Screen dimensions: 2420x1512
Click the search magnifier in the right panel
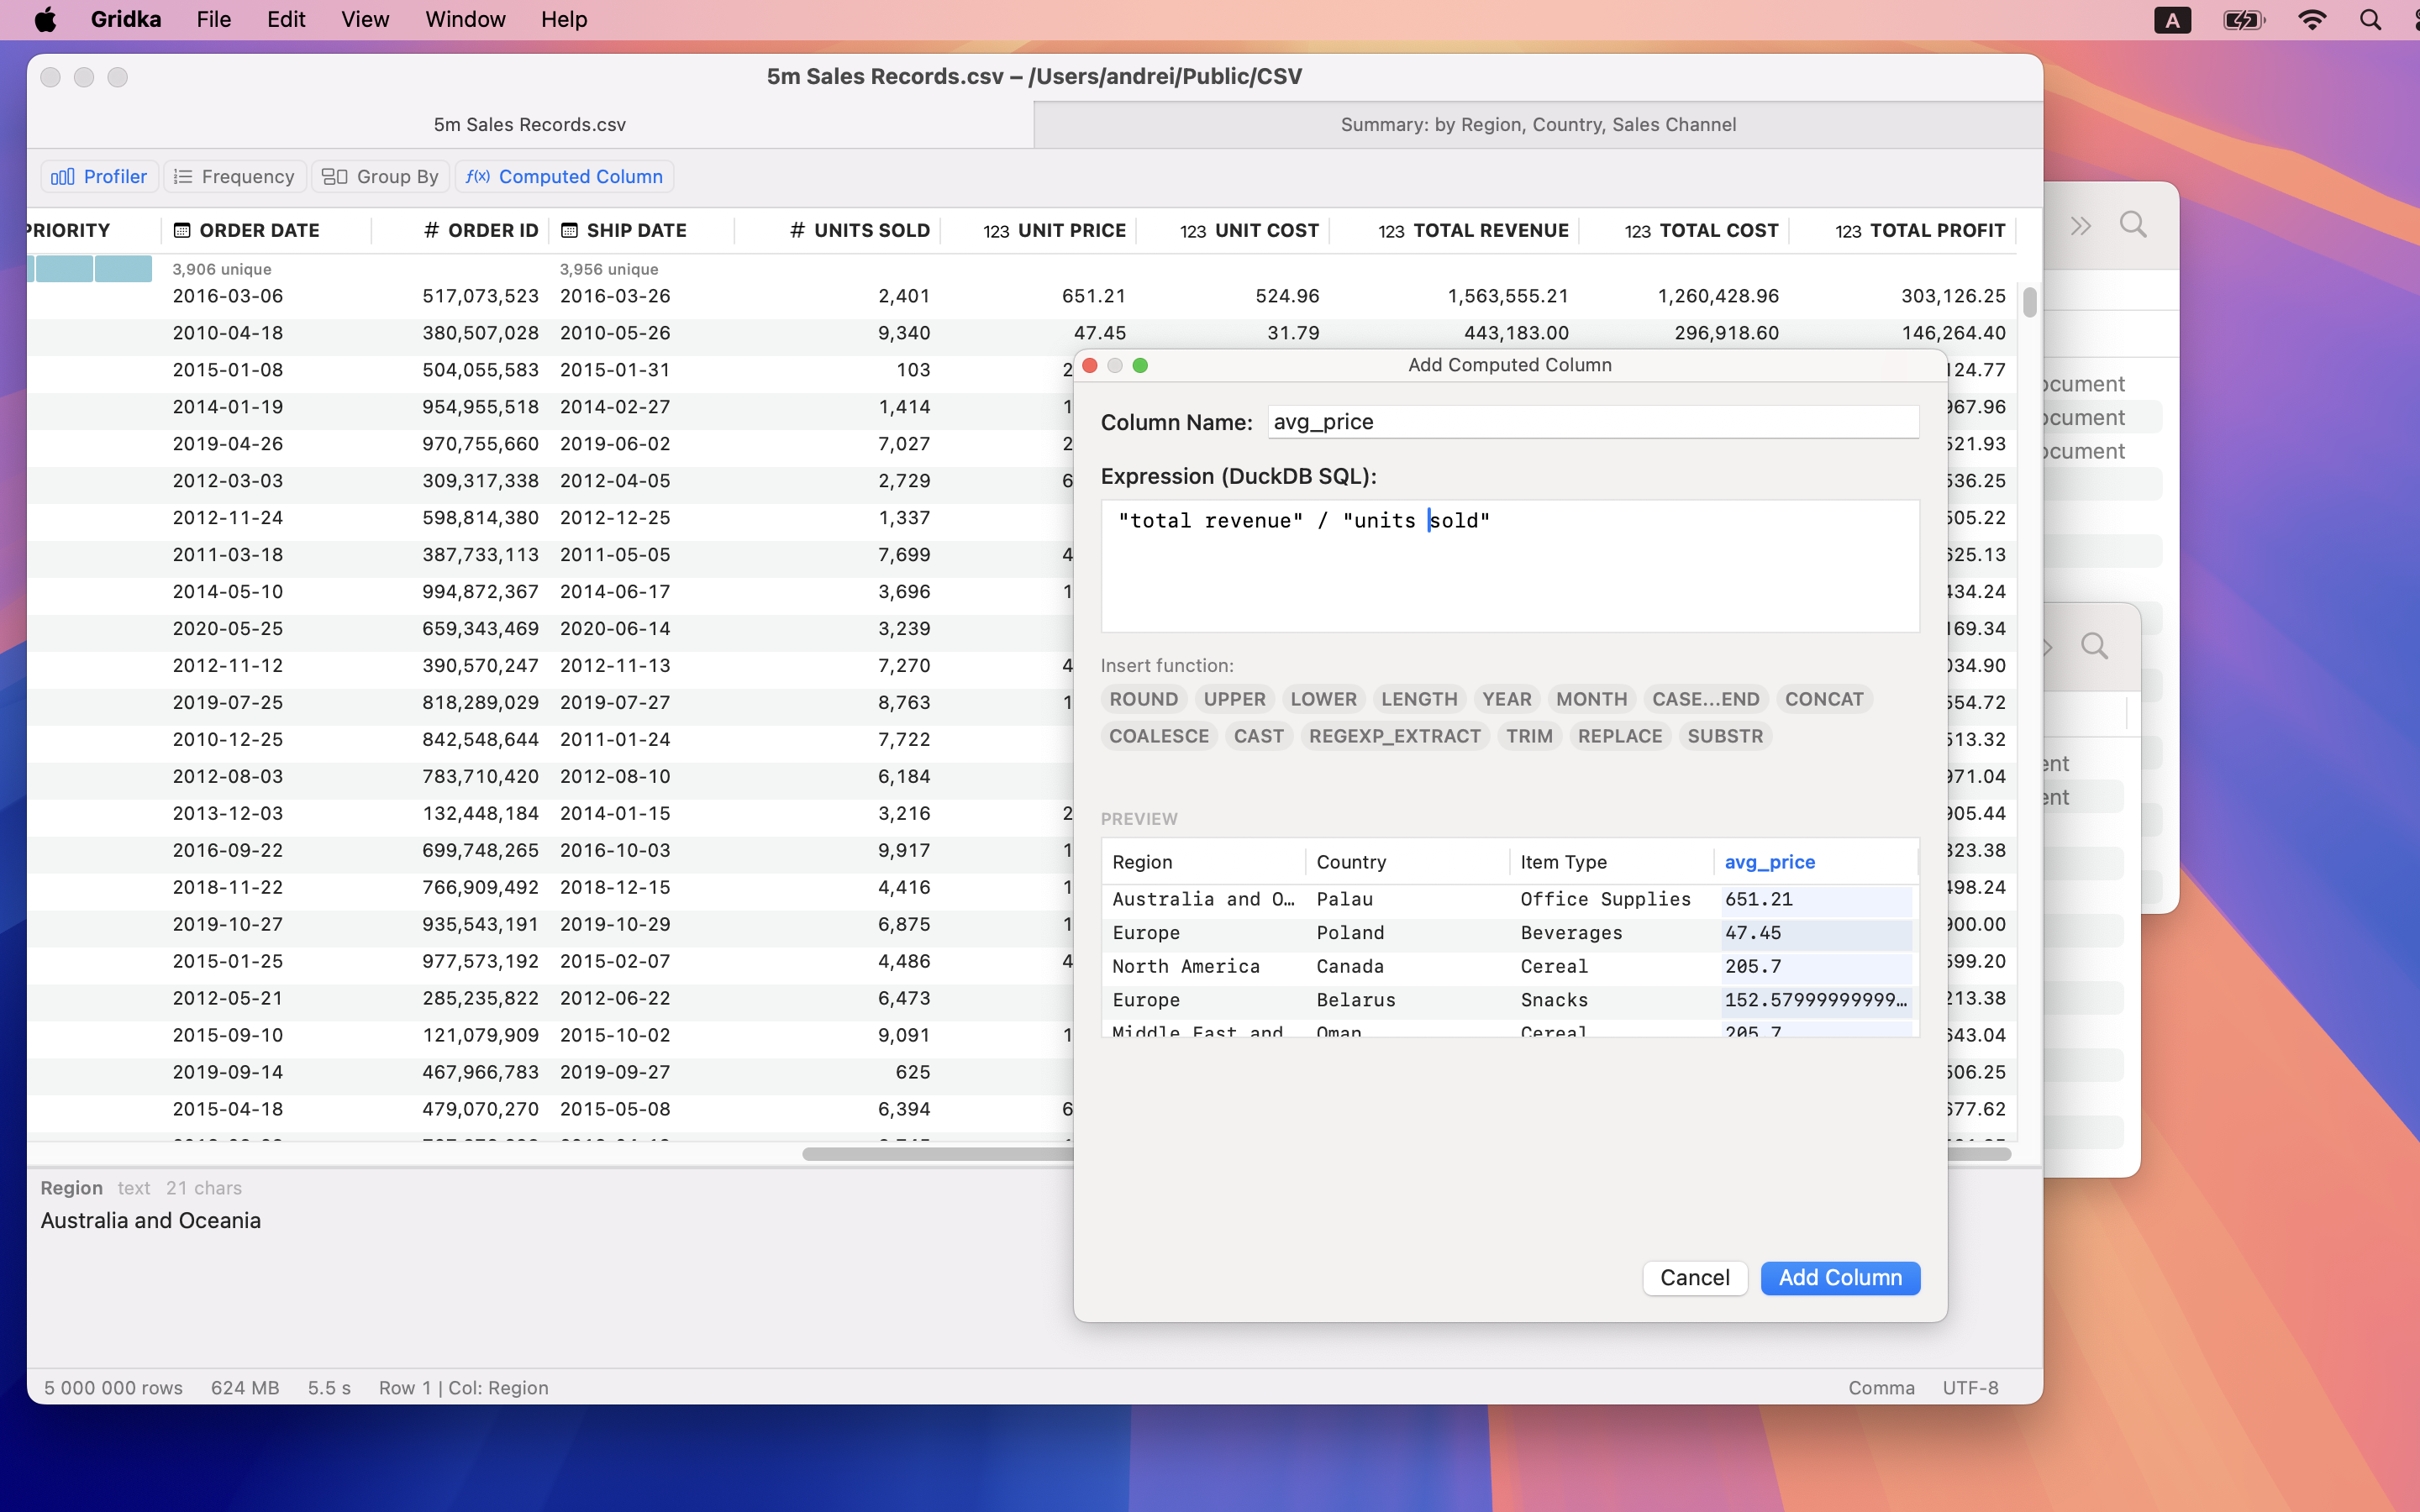tap(2132, 224)
